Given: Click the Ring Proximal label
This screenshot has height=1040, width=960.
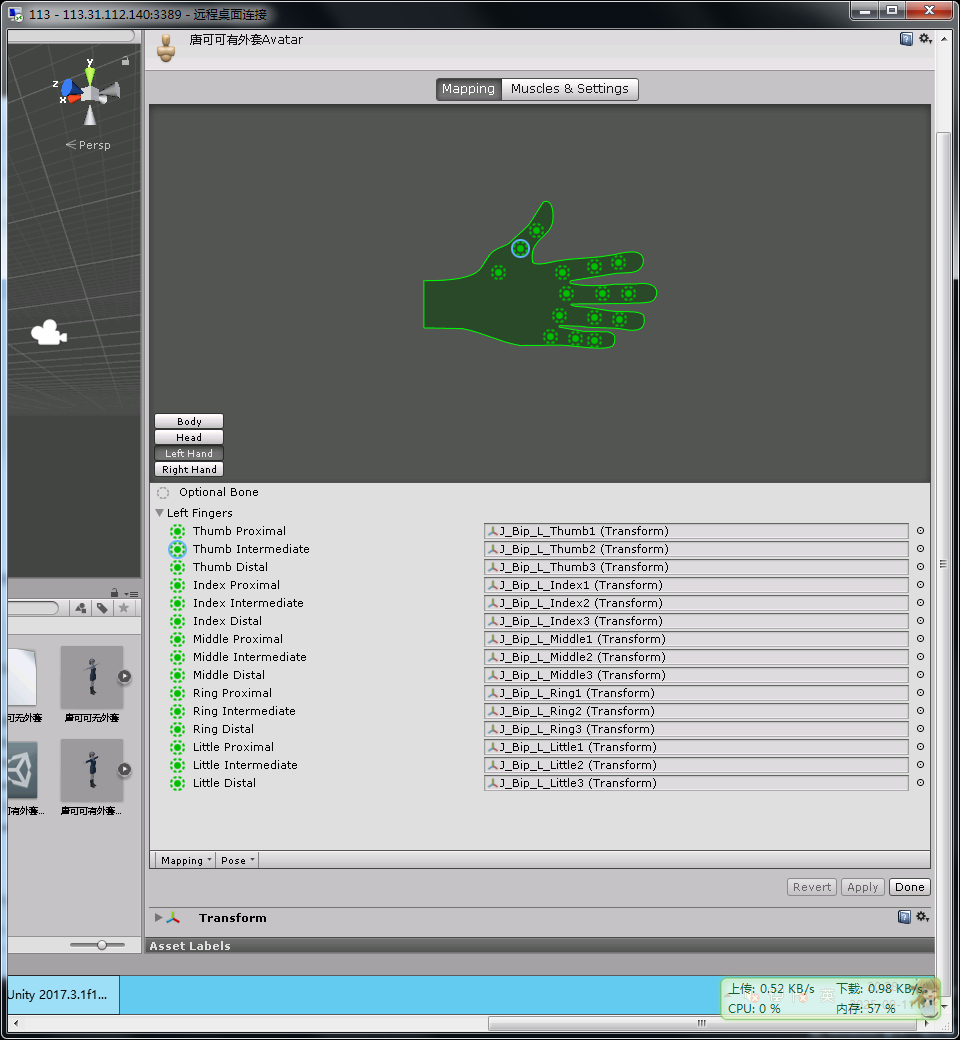Looking at the screenshot, I should tap(232, 693).
